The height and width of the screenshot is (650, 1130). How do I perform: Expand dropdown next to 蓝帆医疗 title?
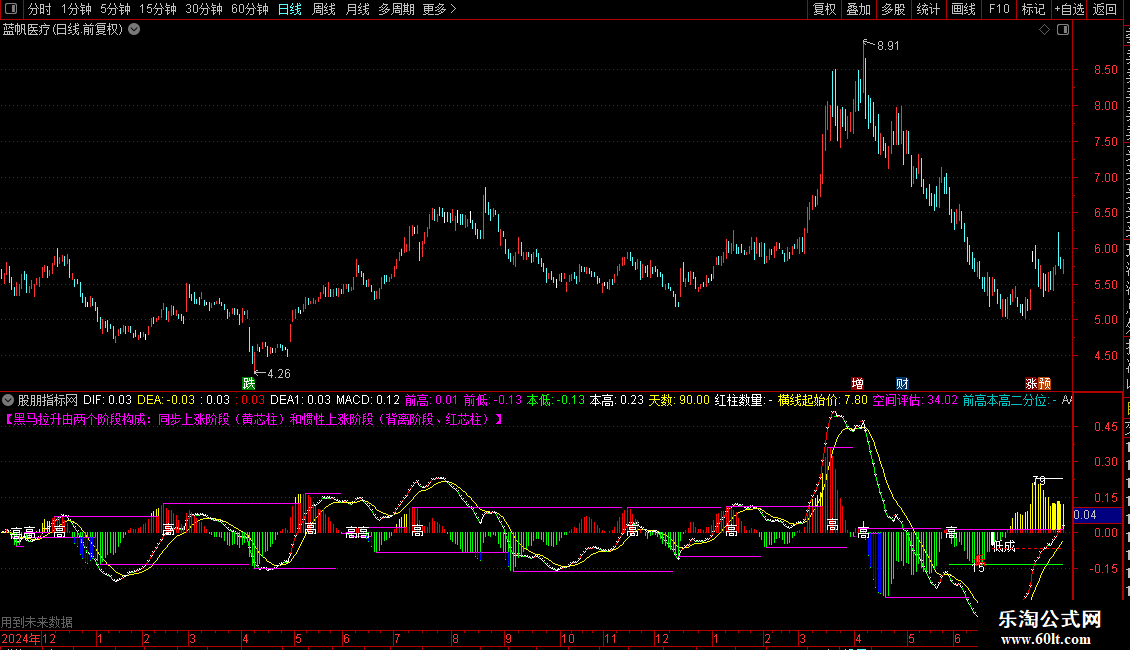134,30
